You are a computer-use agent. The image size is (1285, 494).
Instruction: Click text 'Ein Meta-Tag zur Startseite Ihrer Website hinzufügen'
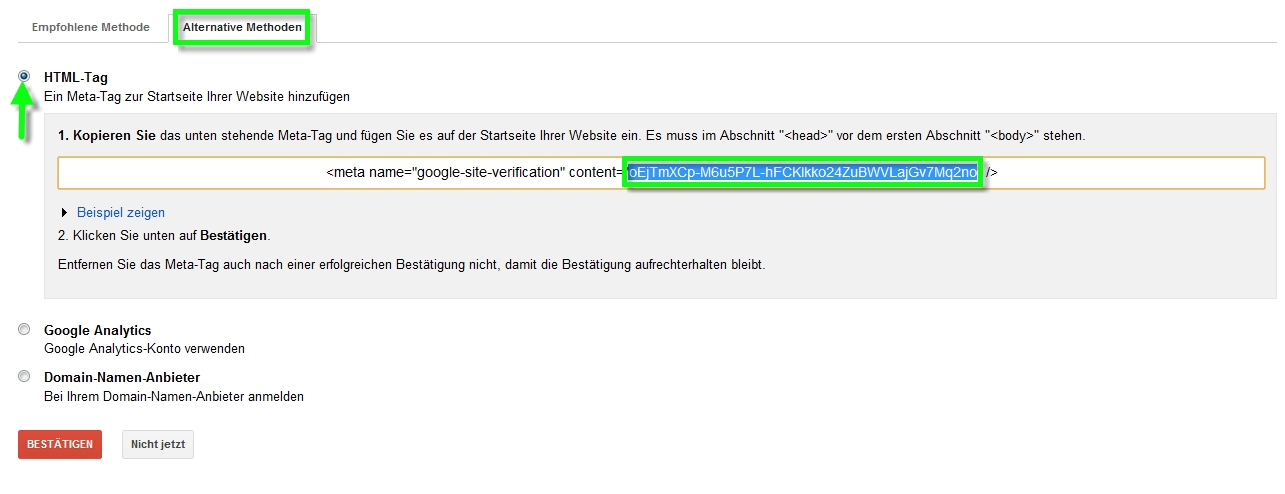pyautogui.click(x=197, y=97)
